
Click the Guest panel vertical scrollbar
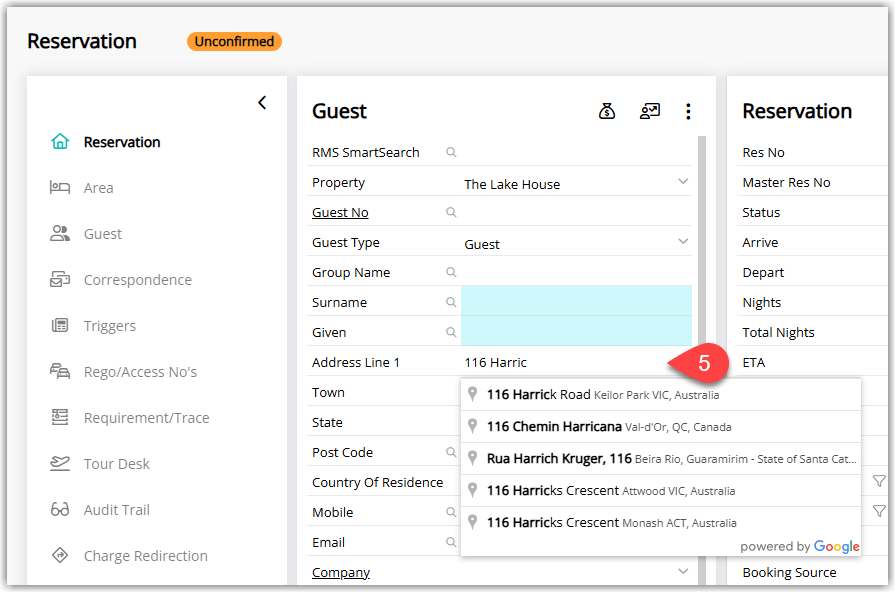coord(702,360)
